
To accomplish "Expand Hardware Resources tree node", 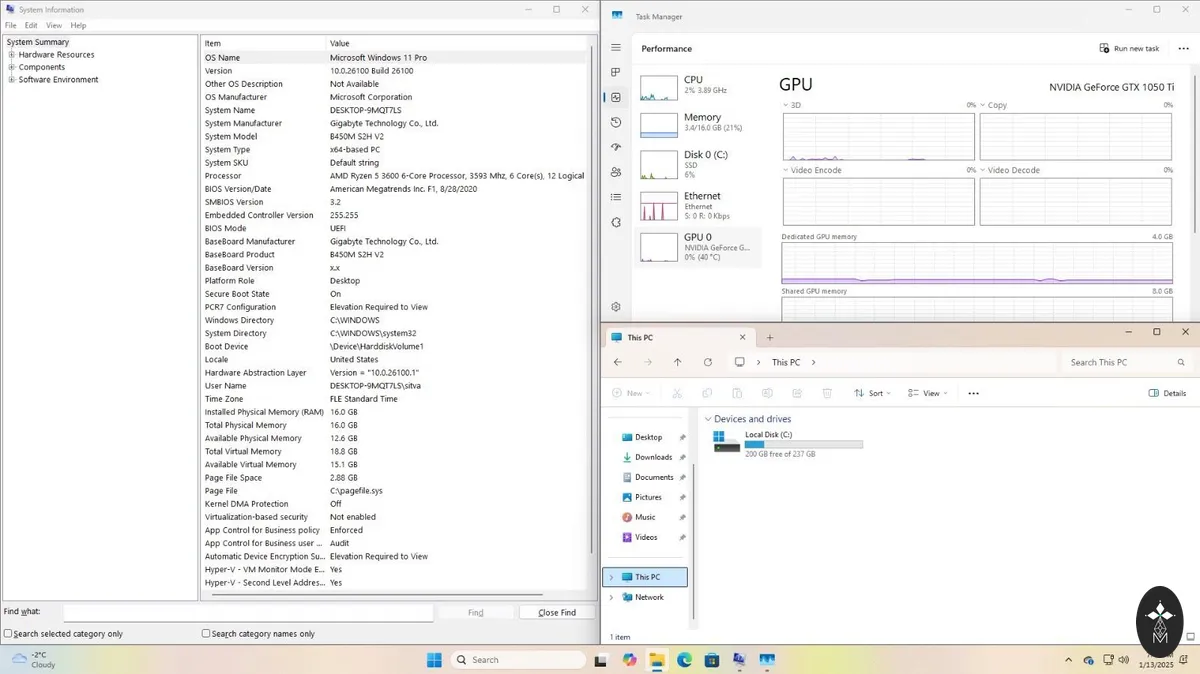I will [x=11, y=55].
